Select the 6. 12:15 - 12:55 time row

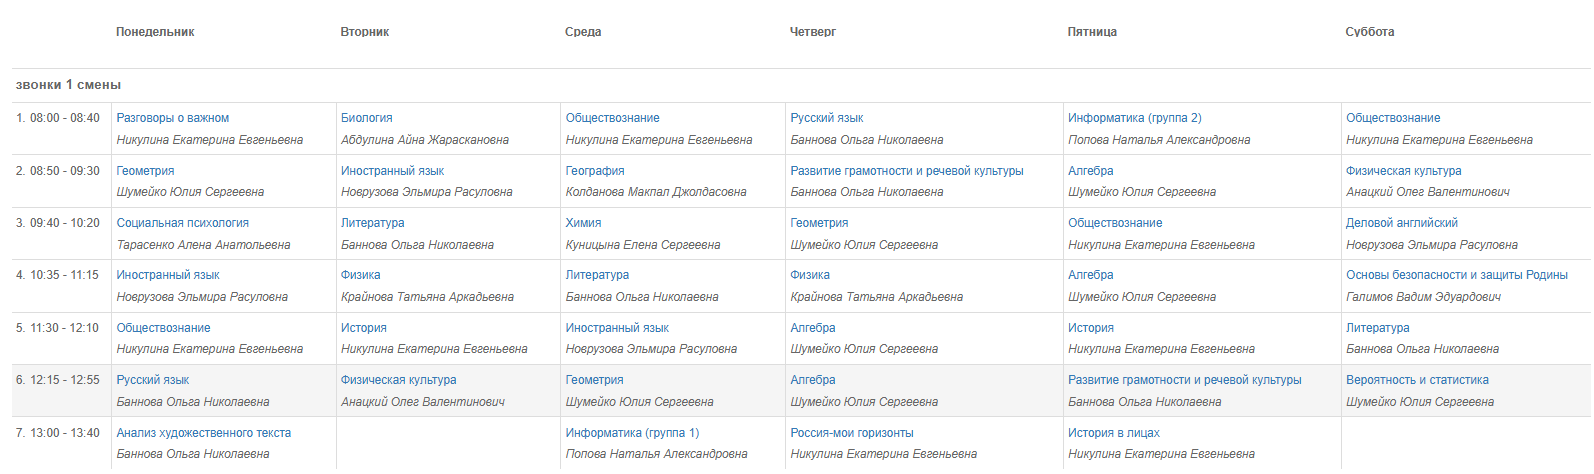801,391
